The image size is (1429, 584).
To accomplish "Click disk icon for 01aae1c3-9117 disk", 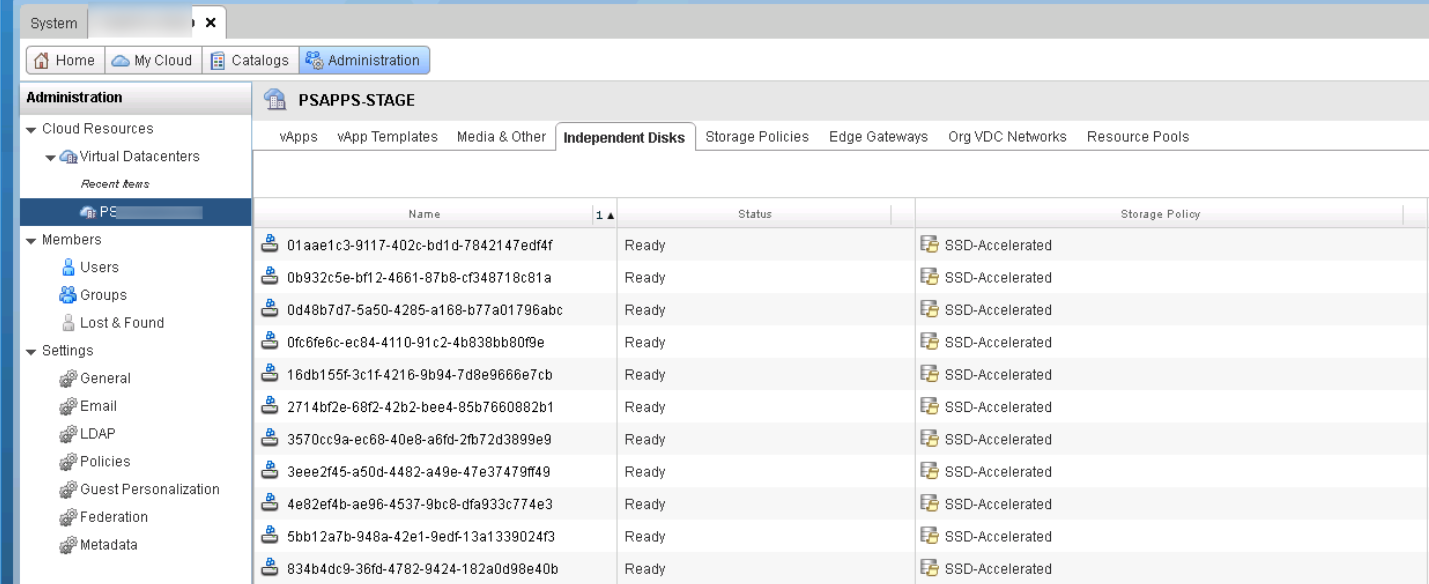I will pyautogui.click(x=268, y=245).
